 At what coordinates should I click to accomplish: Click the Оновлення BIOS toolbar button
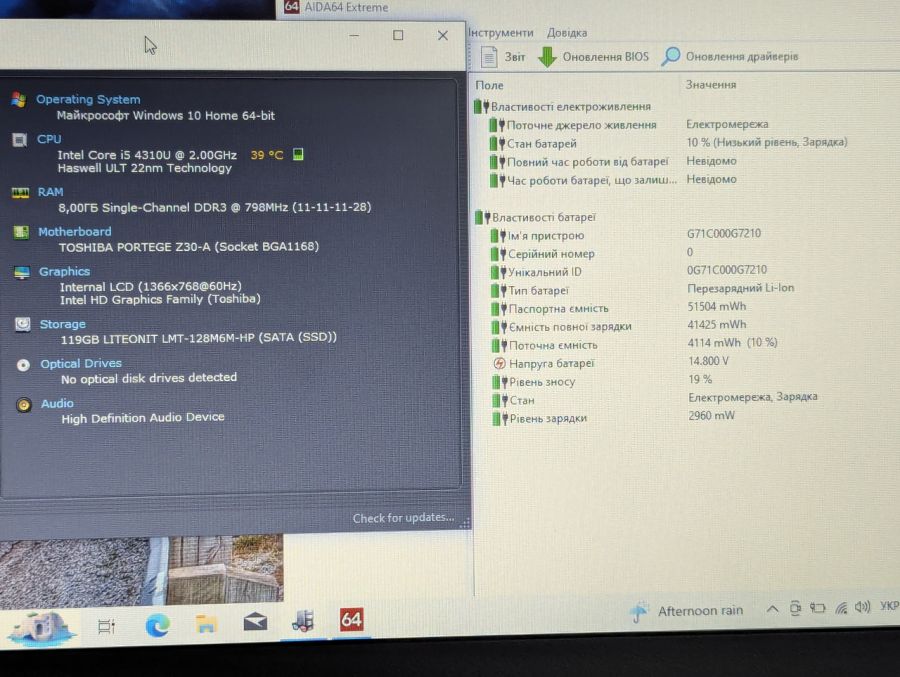tap(593, 56)
